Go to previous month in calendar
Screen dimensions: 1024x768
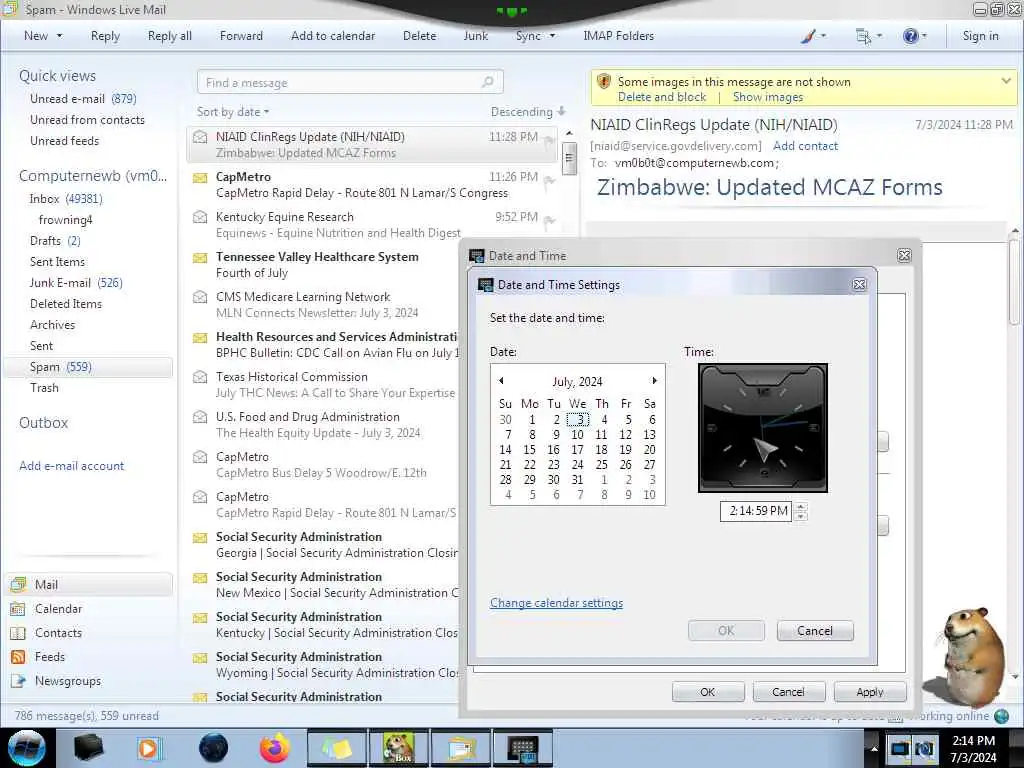pyautogui.click(x=501, y=381)
